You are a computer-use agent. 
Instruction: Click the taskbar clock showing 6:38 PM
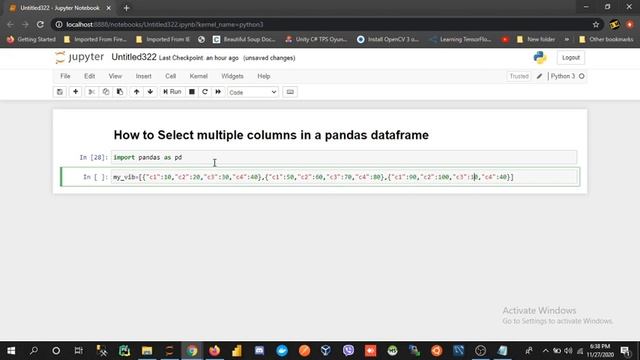(x=600, y=351)
